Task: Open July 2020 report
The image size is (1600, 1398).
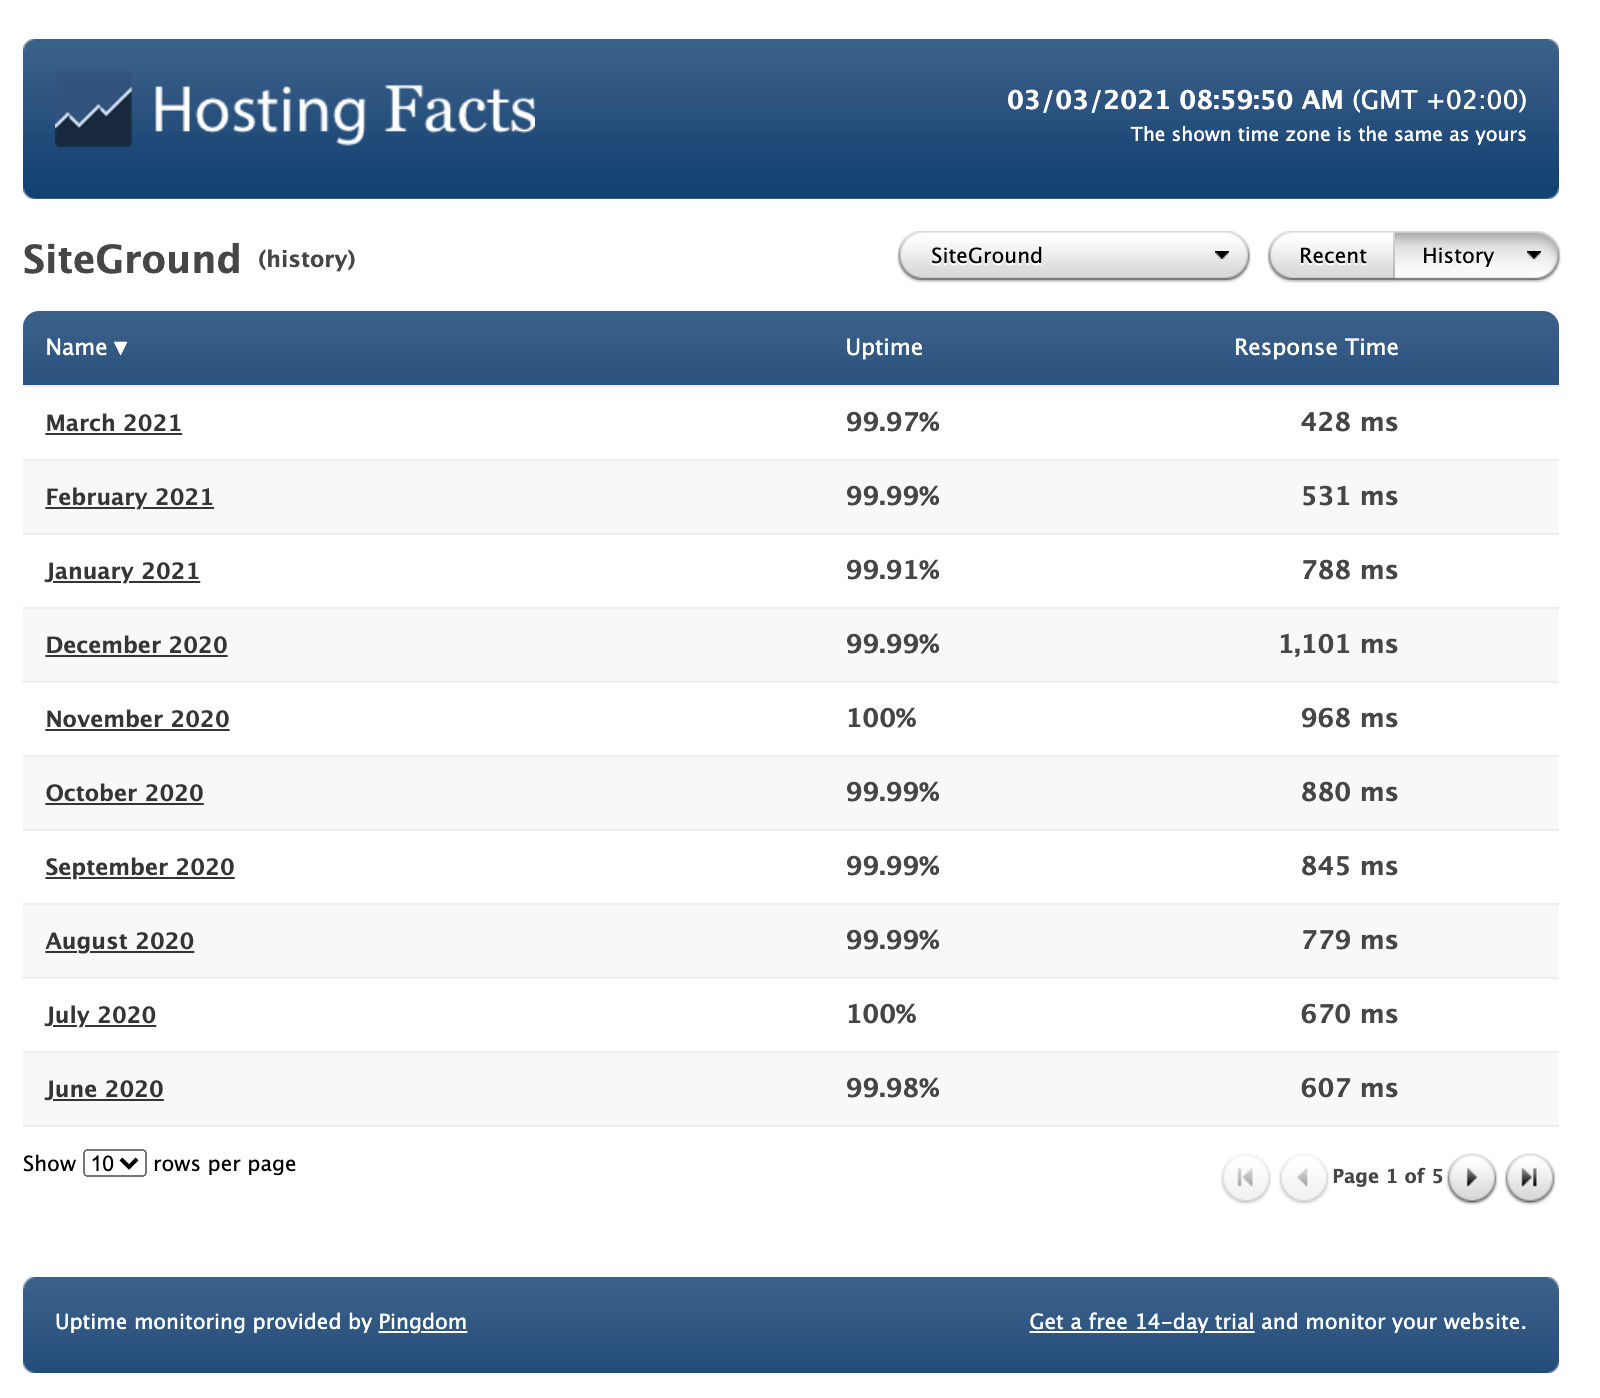Action: pos(101,1015)
